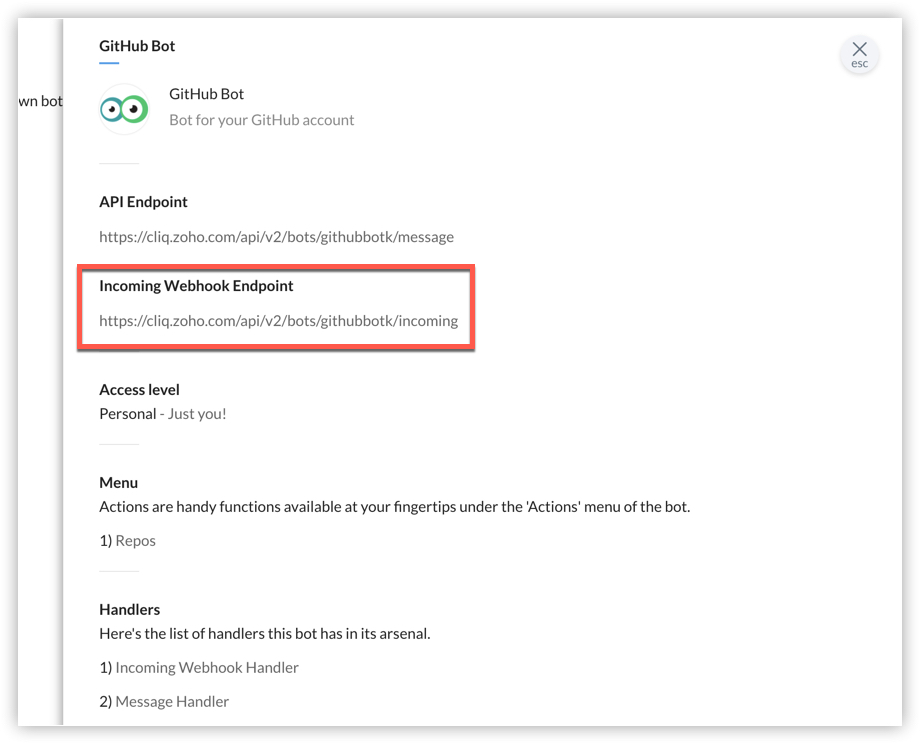920x744 pixels.
Task: Click the Incoming Webhook Endpoint URL
Action: pyautogui.click(x=279, y=320)
